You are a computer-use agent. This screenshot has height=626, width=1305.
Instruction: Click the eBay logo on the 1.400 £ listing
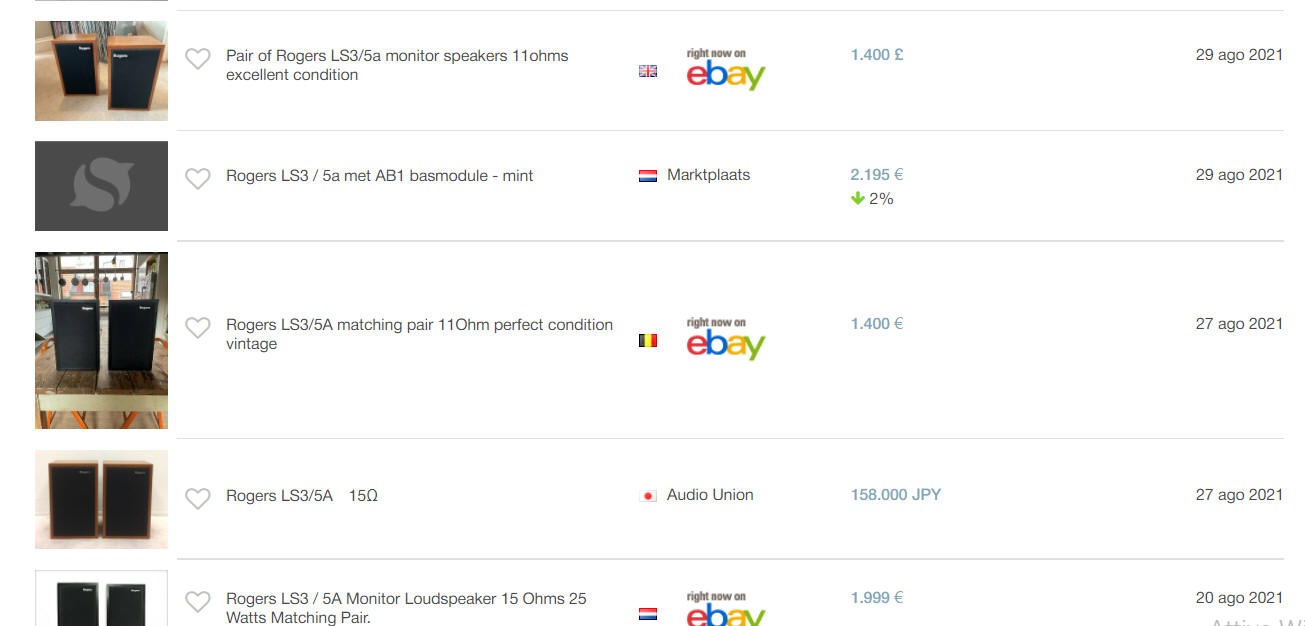[725, 70]
